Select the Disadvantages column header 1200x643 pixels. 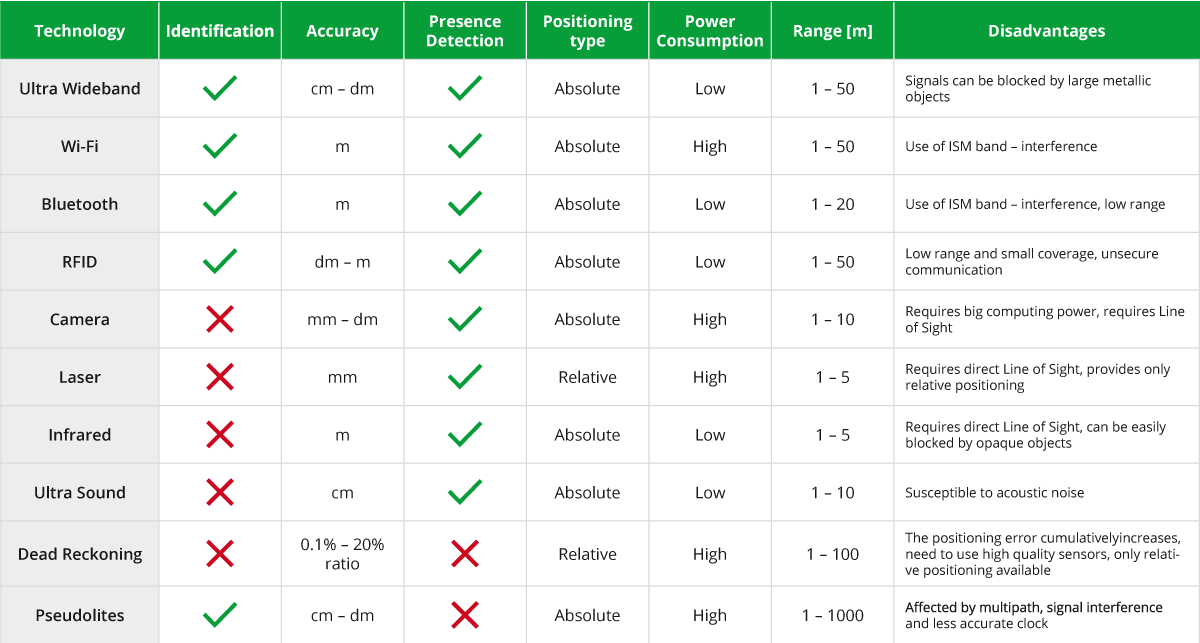[1046, 31]
